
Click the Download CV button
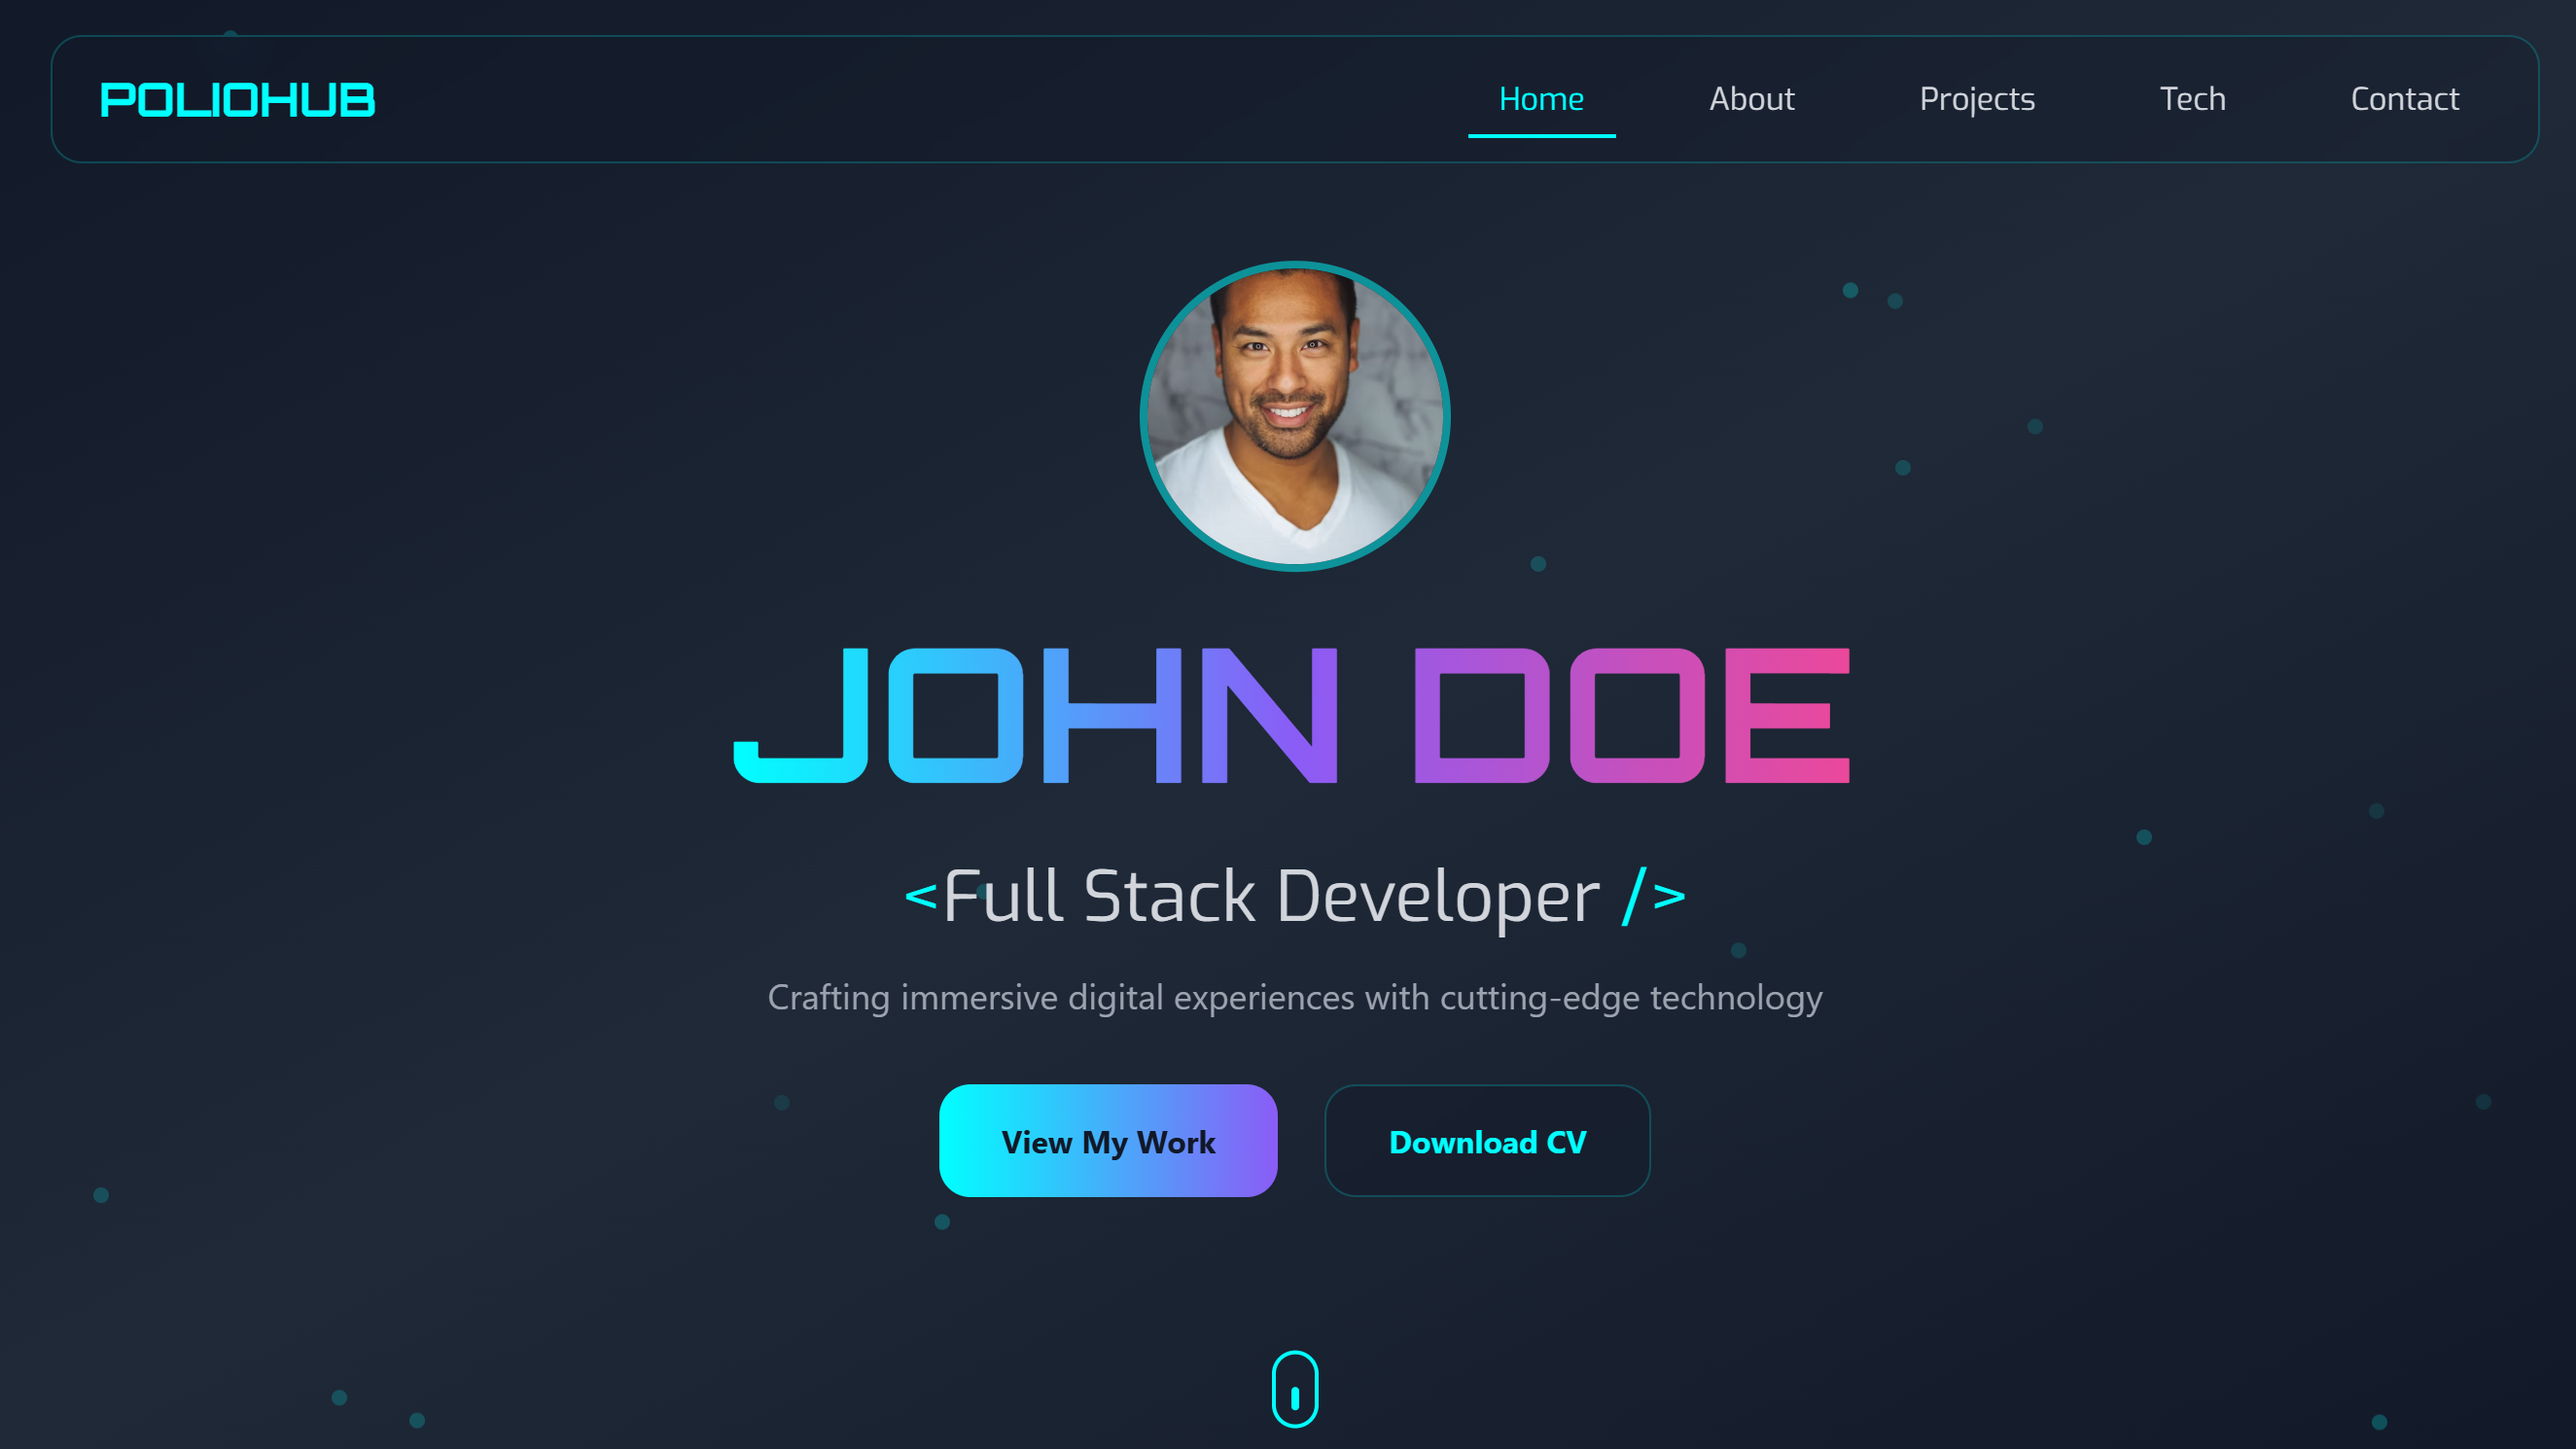coord(1487,1141)
